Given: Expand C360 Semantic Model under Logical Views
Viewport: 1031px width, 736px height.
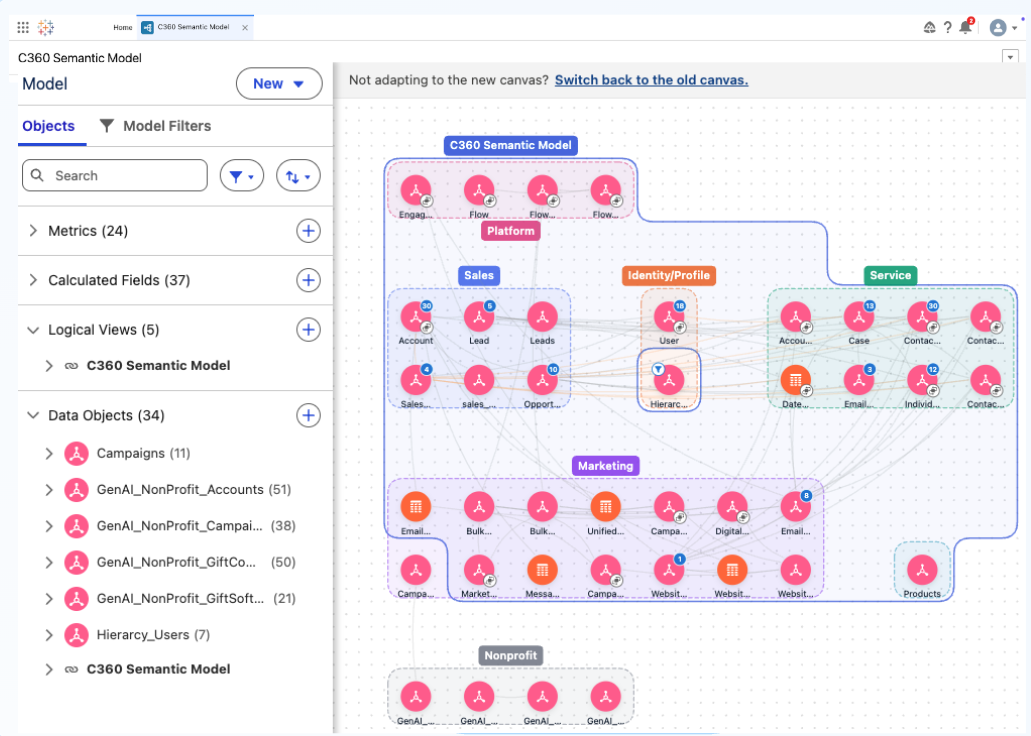Looking at the screenshot, I should pos(49,366).
